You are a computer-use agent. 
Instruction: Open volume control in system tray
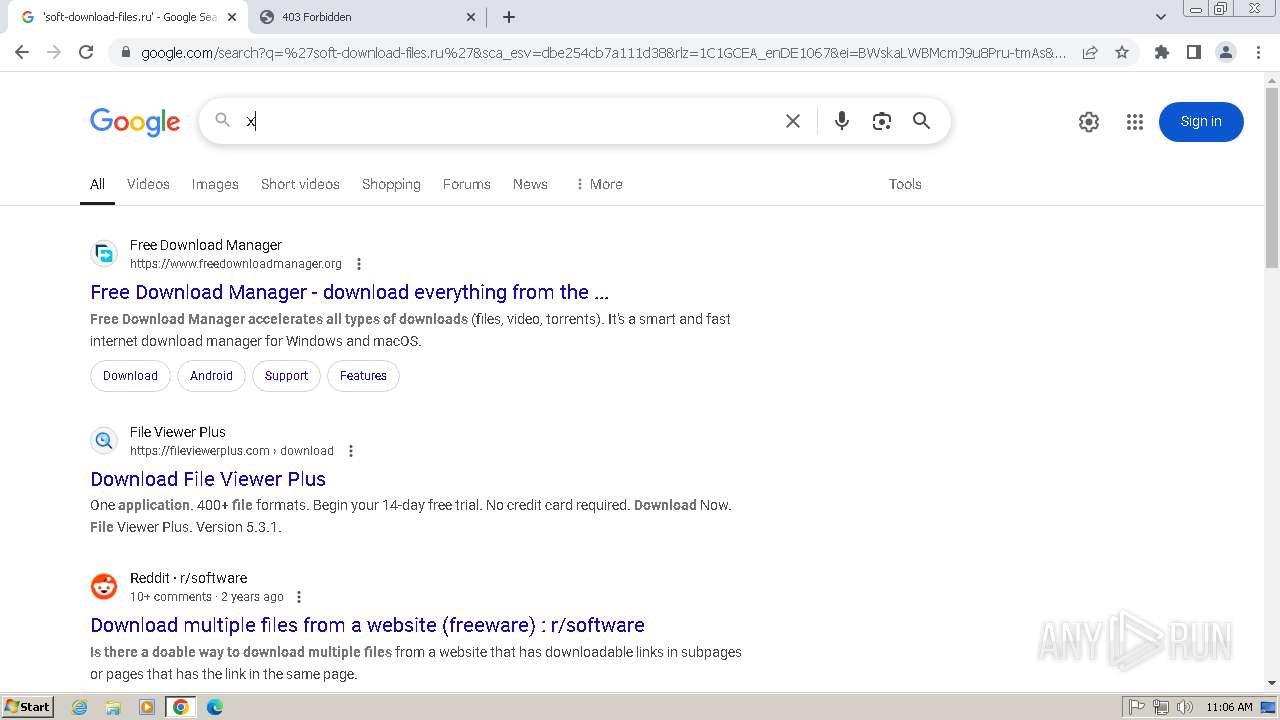pyautogui.click(x=1184, y=707)
